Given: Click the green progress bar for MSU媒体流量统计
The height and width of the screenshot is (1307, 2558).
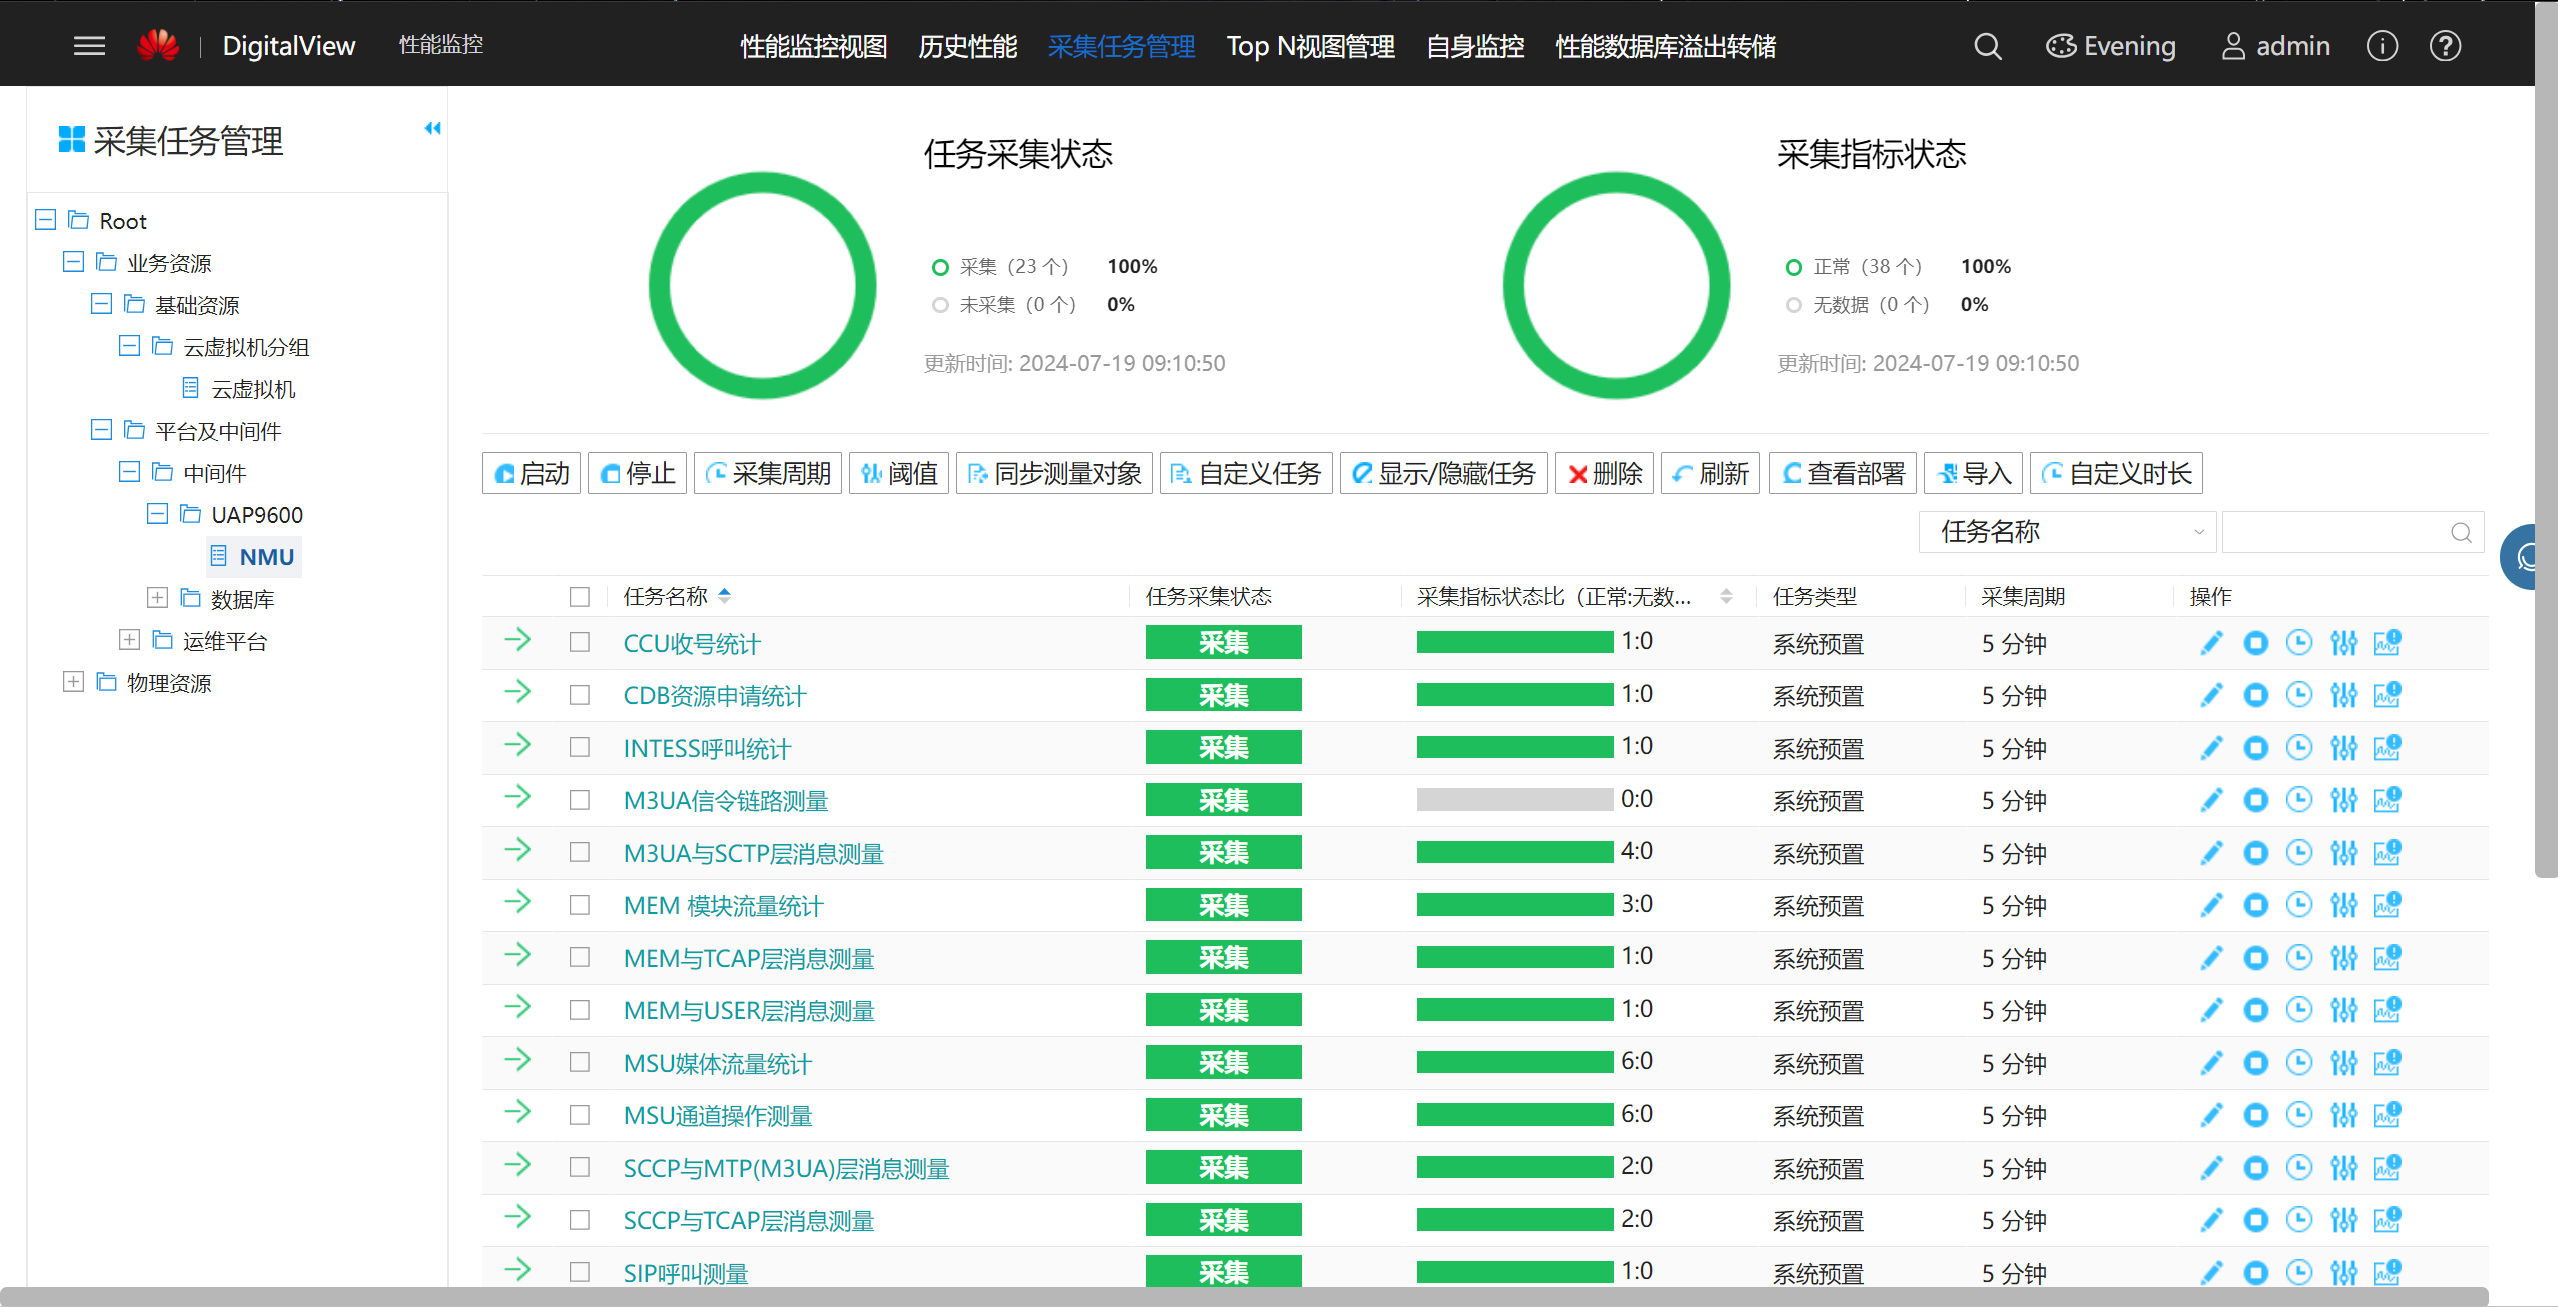Looking at the screenshot, I should (1515, 1062).
